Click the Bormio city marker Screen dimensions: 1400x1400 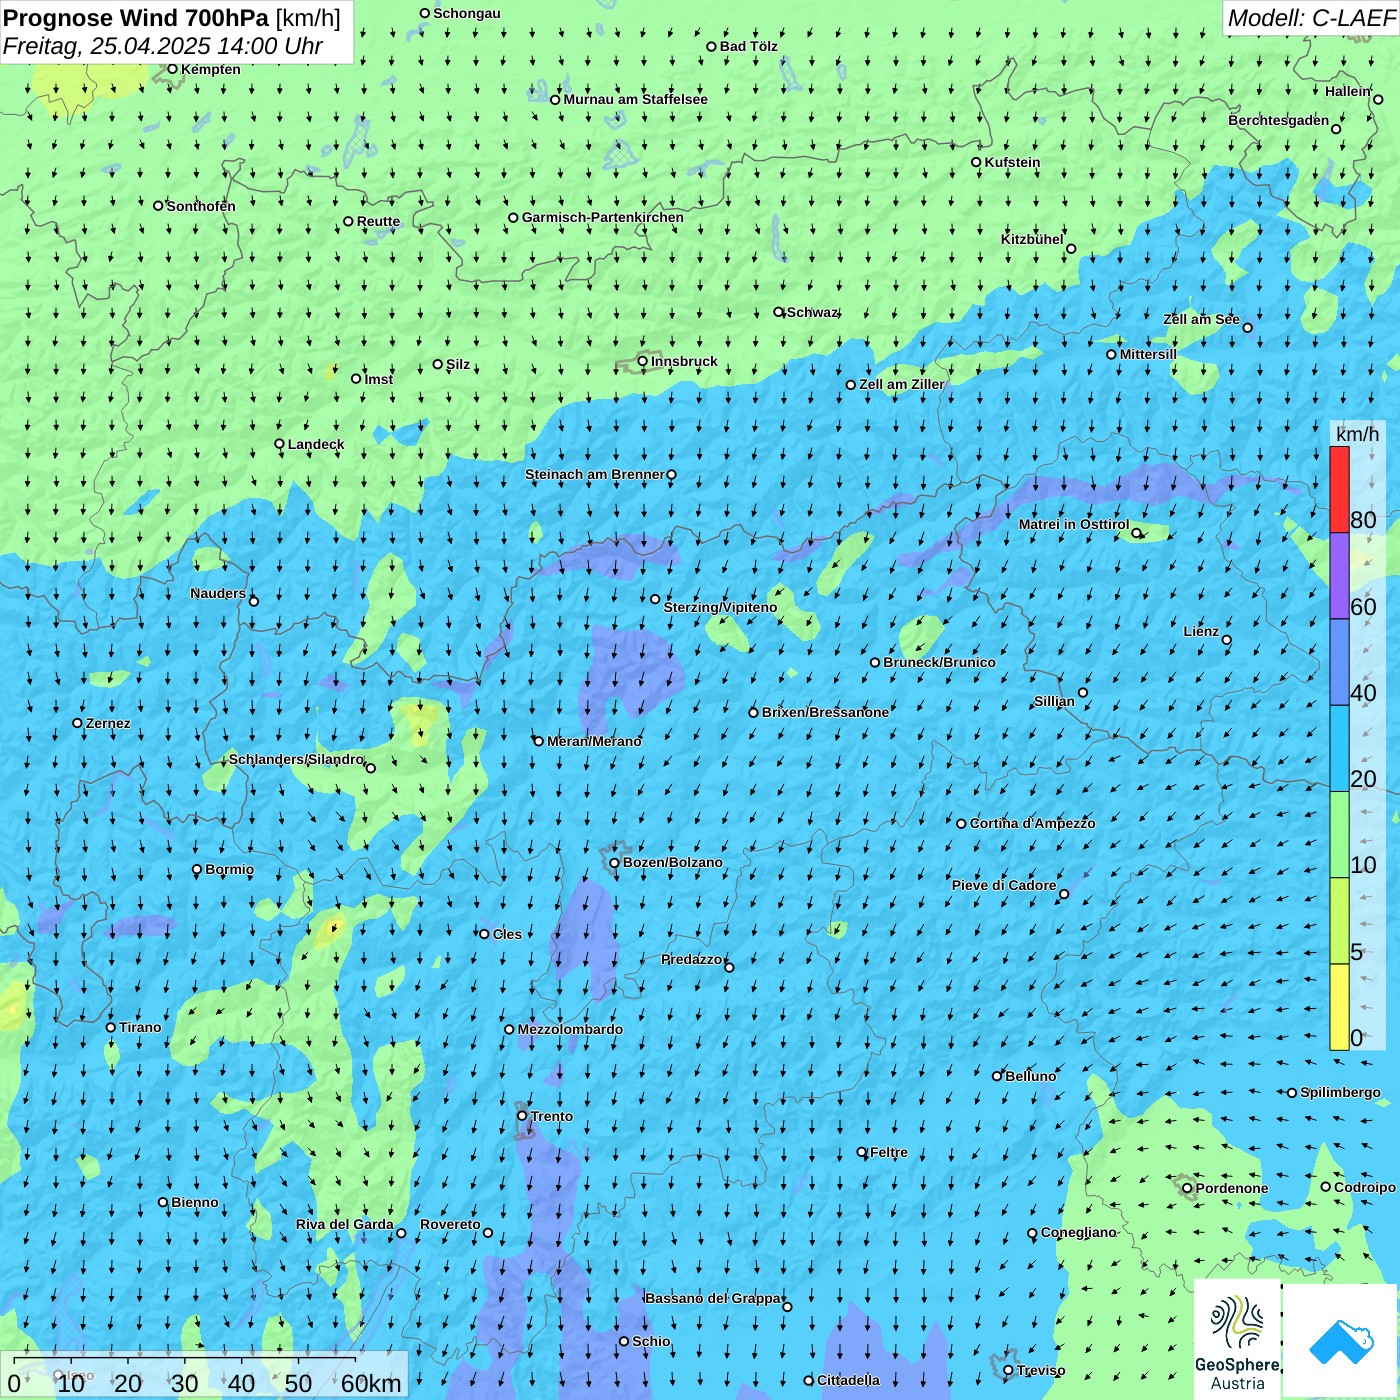197,869
